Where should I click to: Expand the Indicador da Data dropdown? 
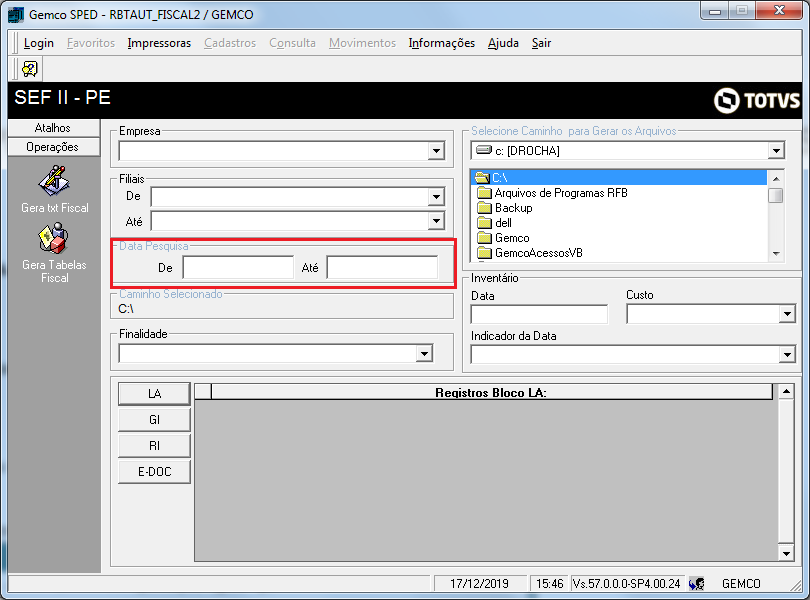(787, 355)
